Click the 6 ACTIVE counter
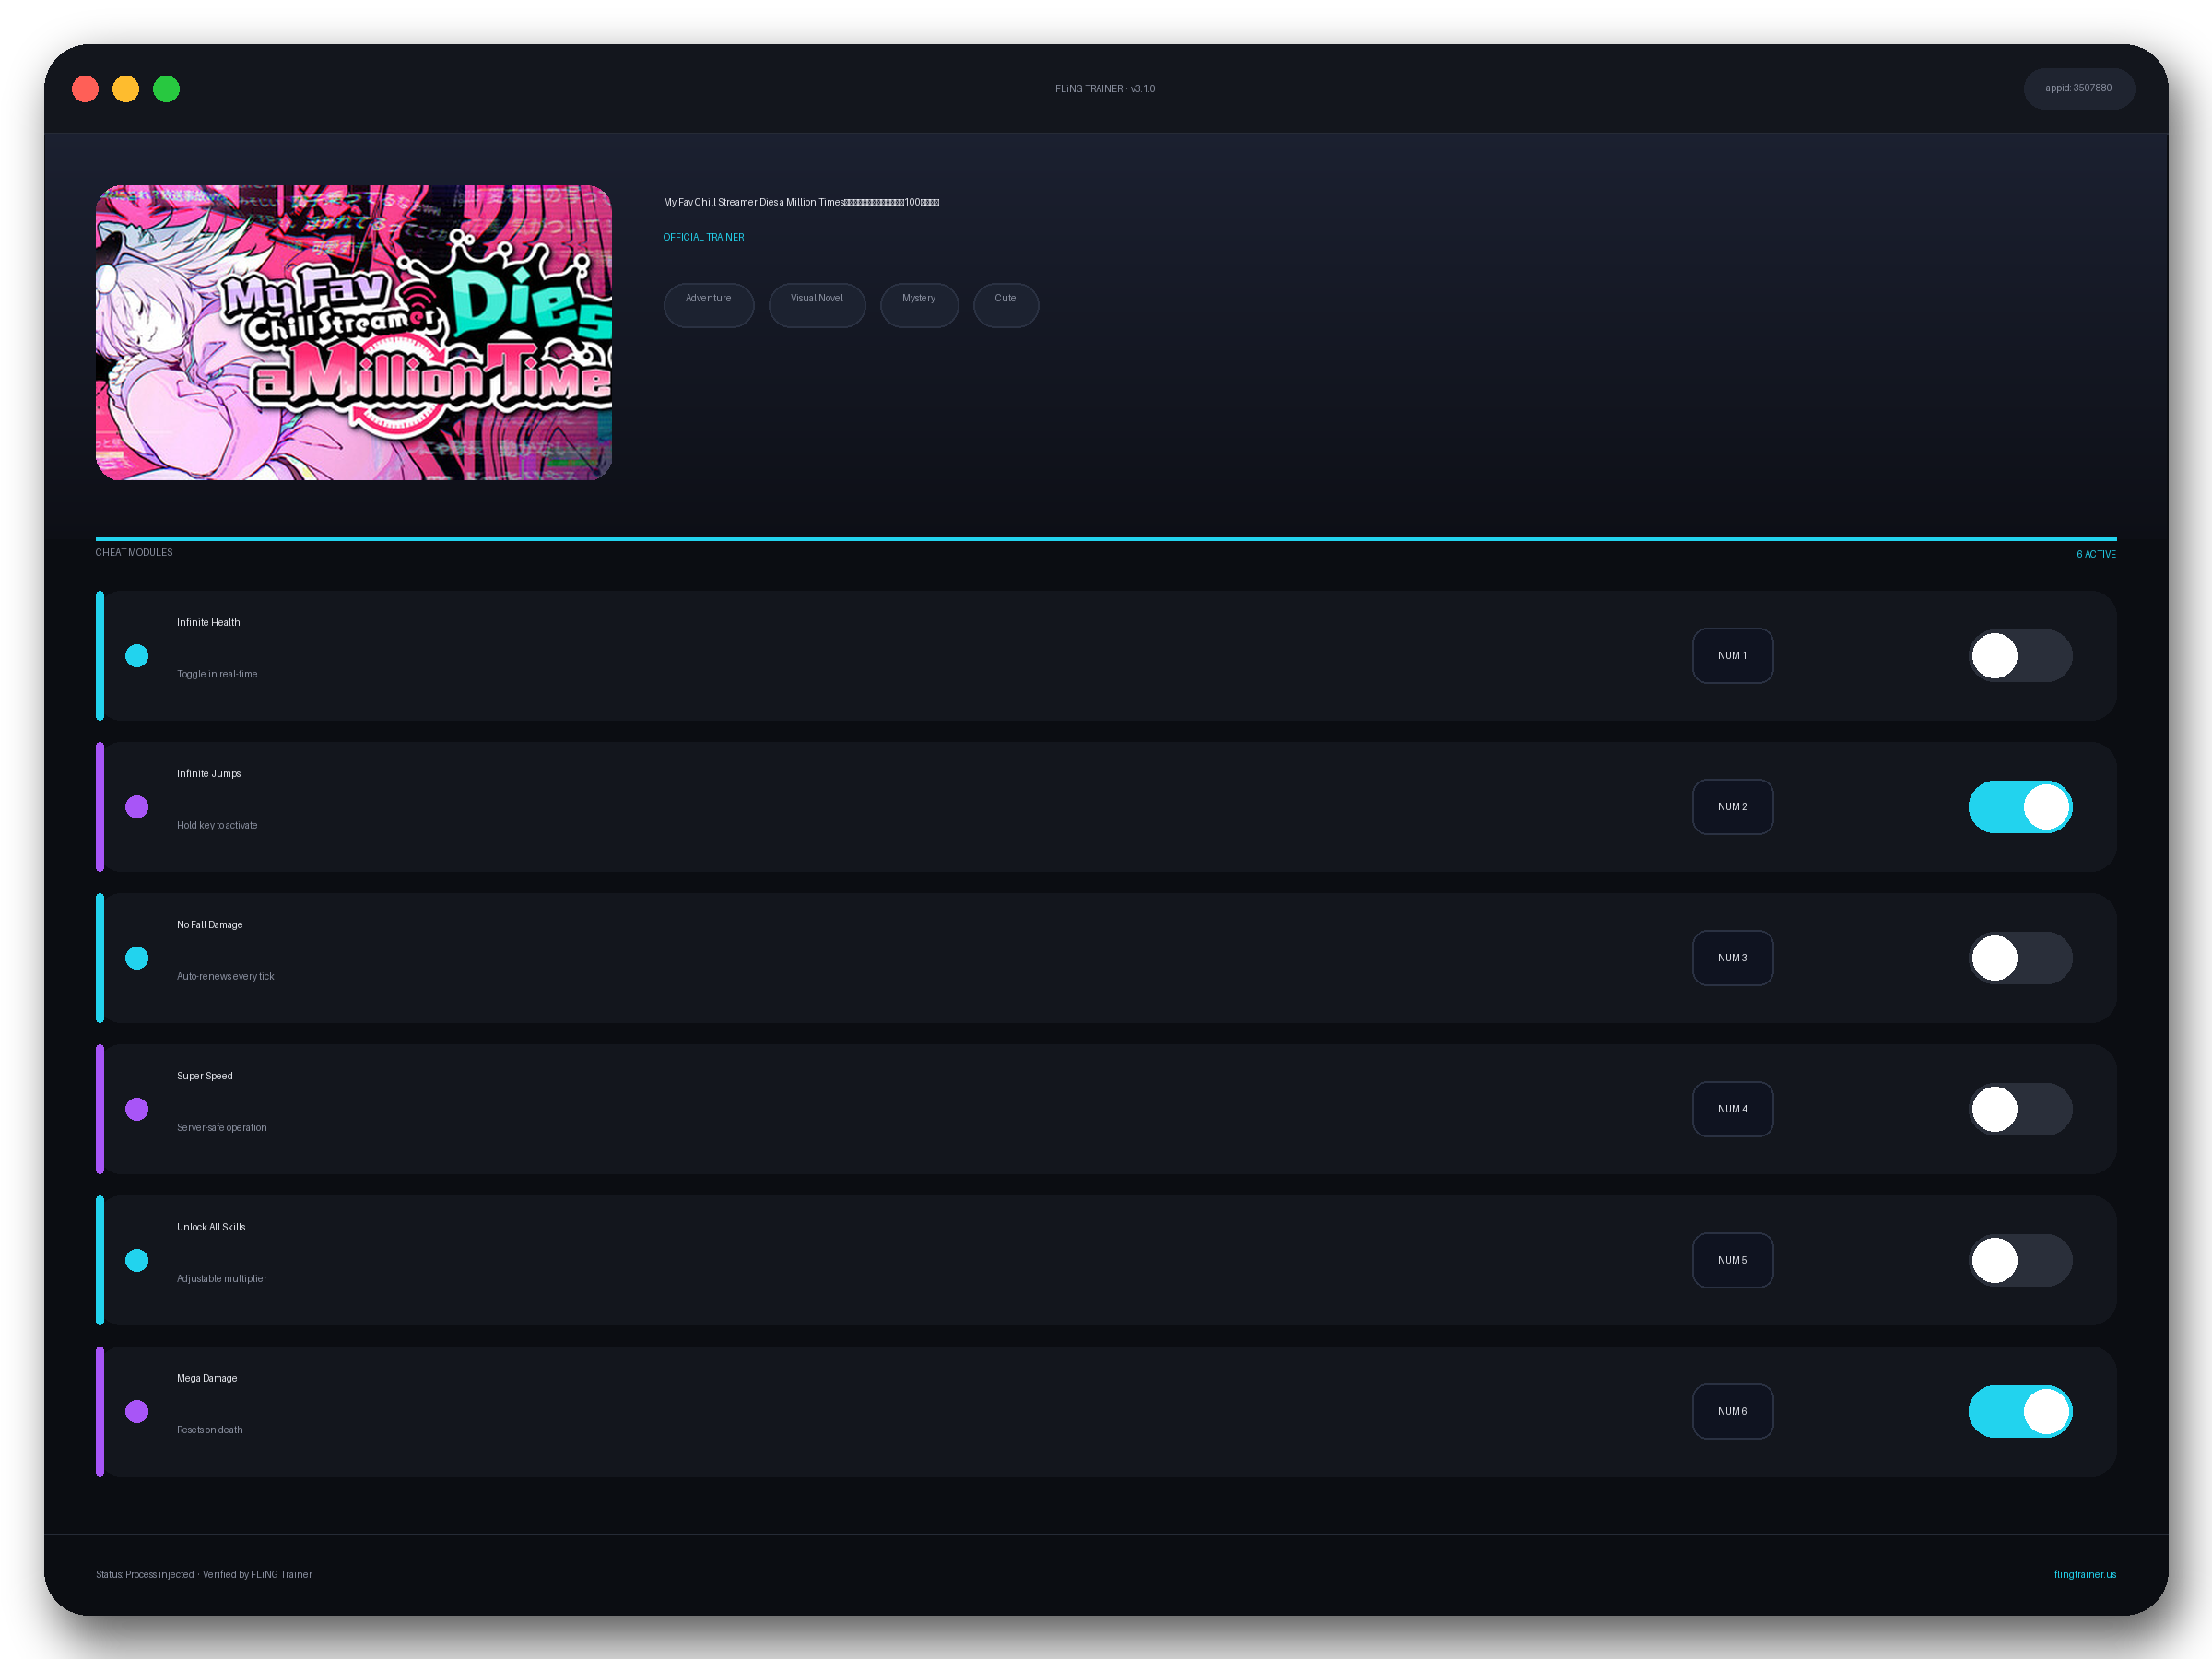The width and height of the screenshot is (2212, 1659). (x=2095, y=554)
